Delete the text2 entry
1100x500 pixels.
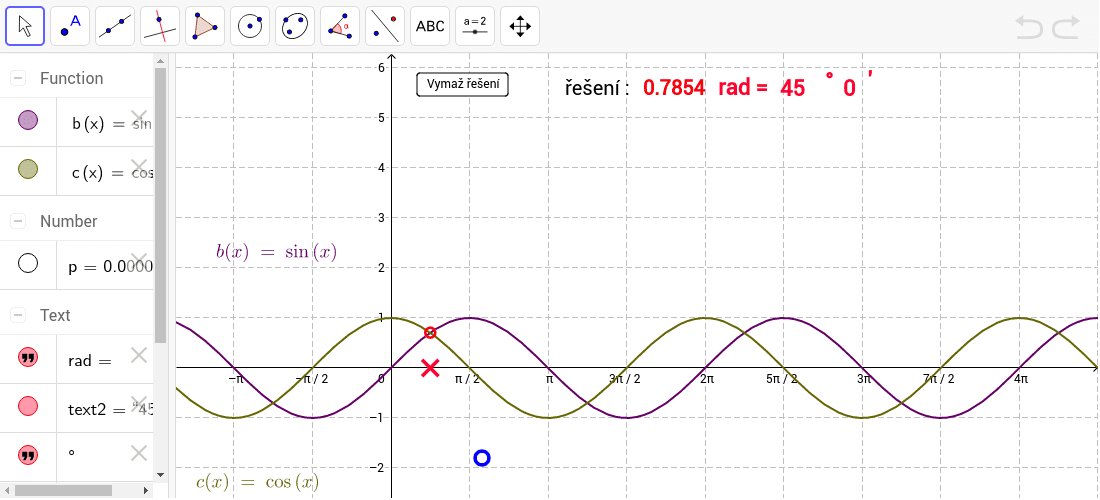tap(139, 403)
